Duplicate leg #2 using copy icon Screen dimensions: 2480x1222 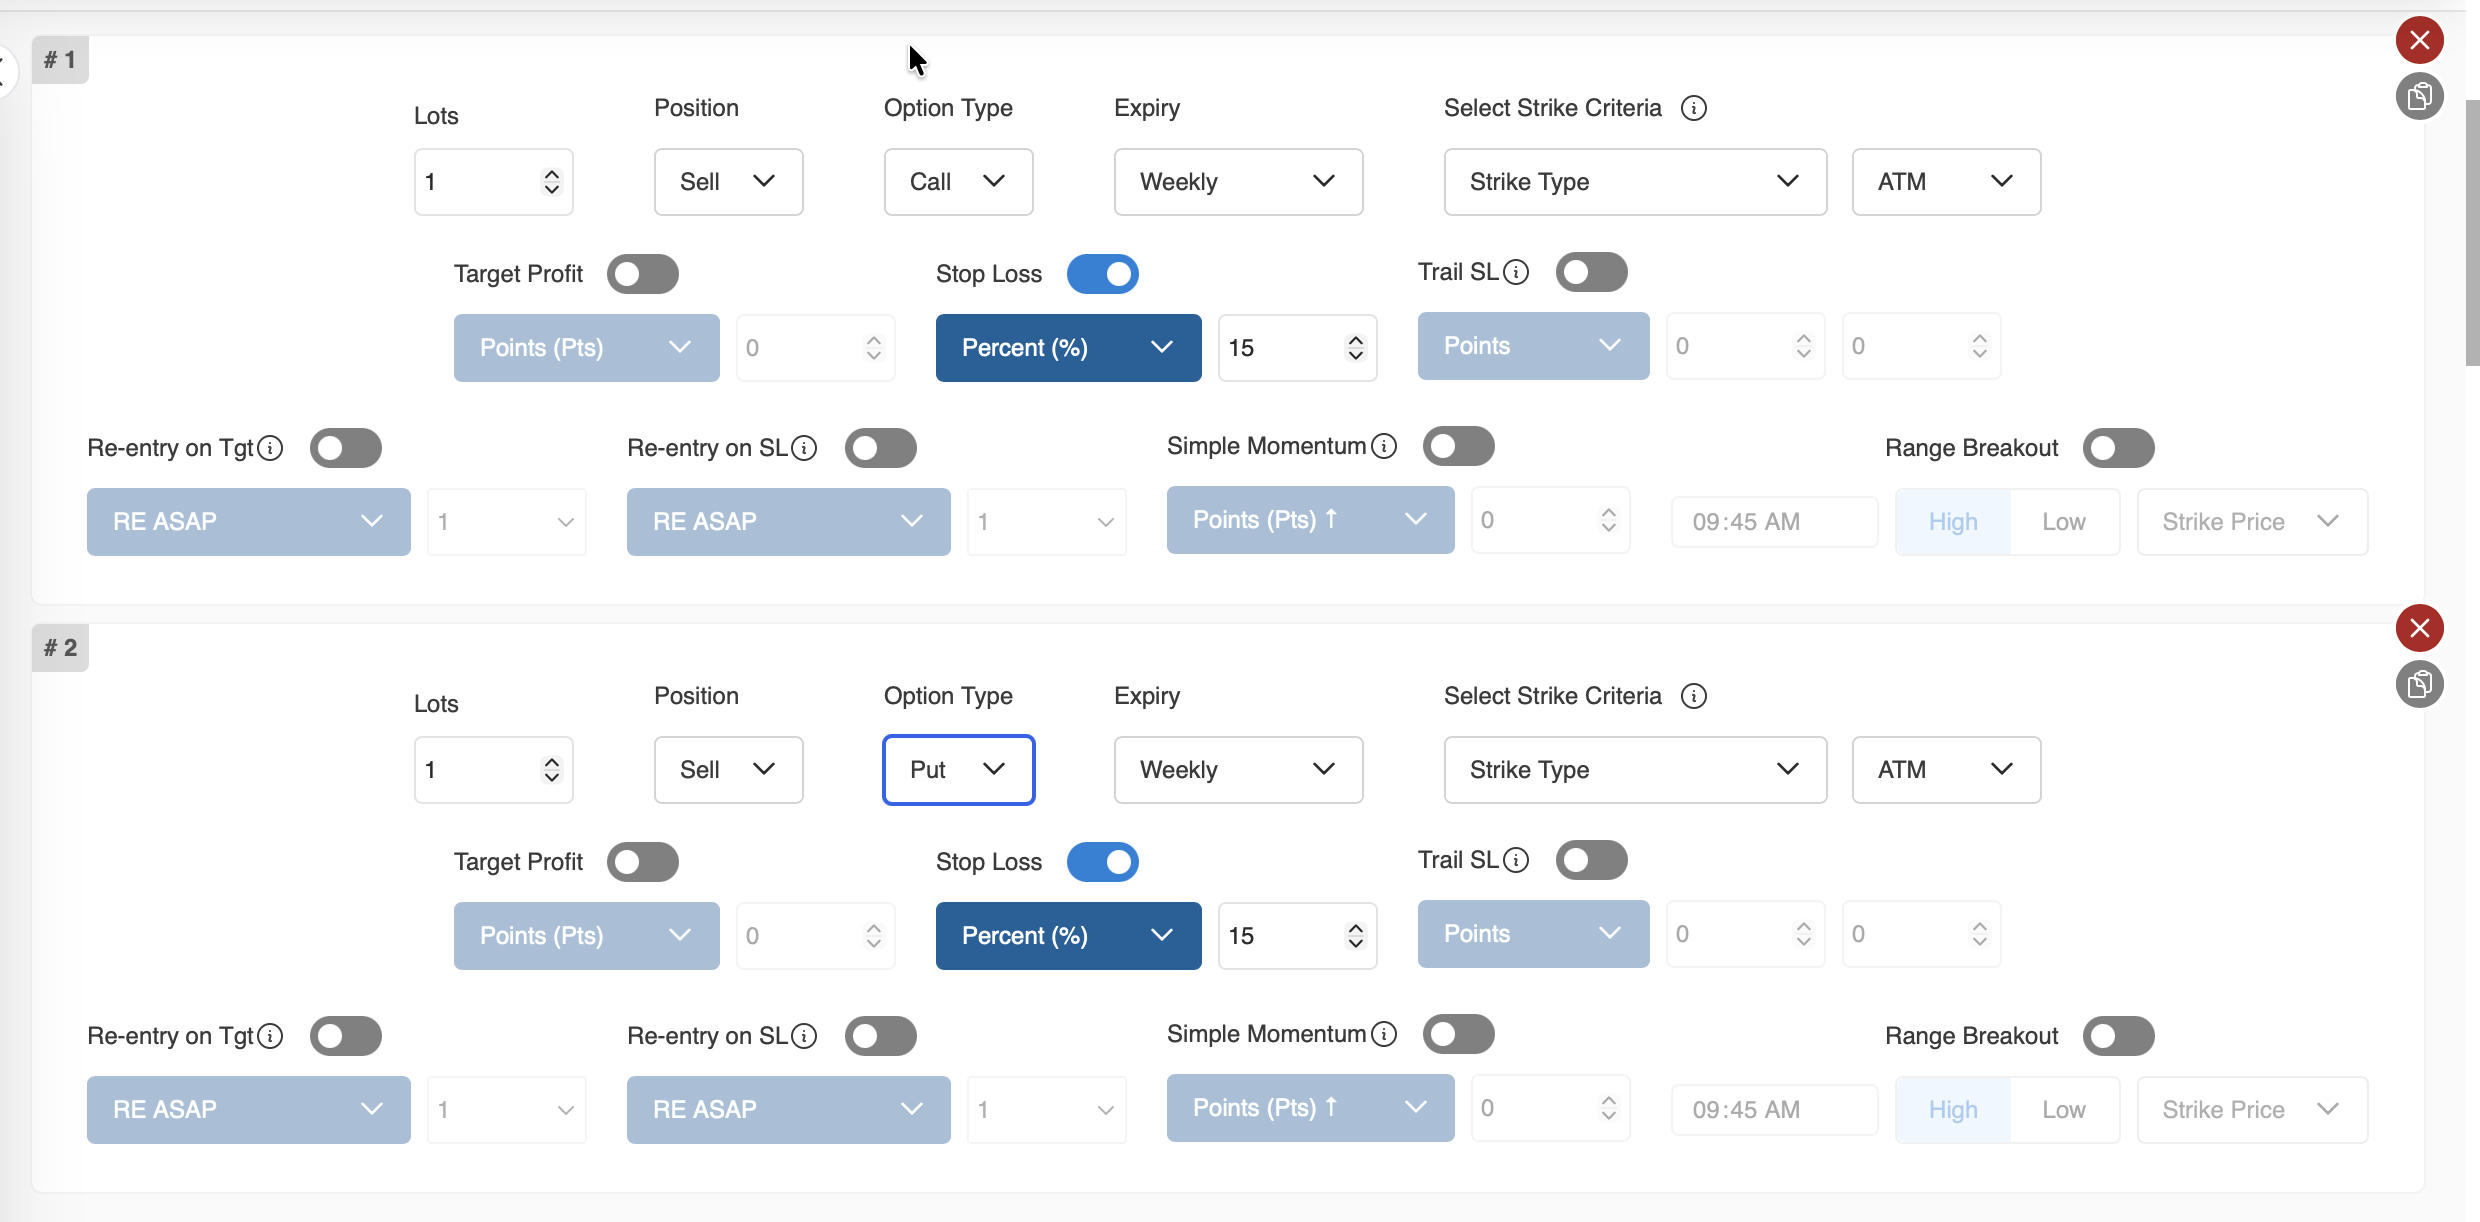click(x=2419, y=684)
